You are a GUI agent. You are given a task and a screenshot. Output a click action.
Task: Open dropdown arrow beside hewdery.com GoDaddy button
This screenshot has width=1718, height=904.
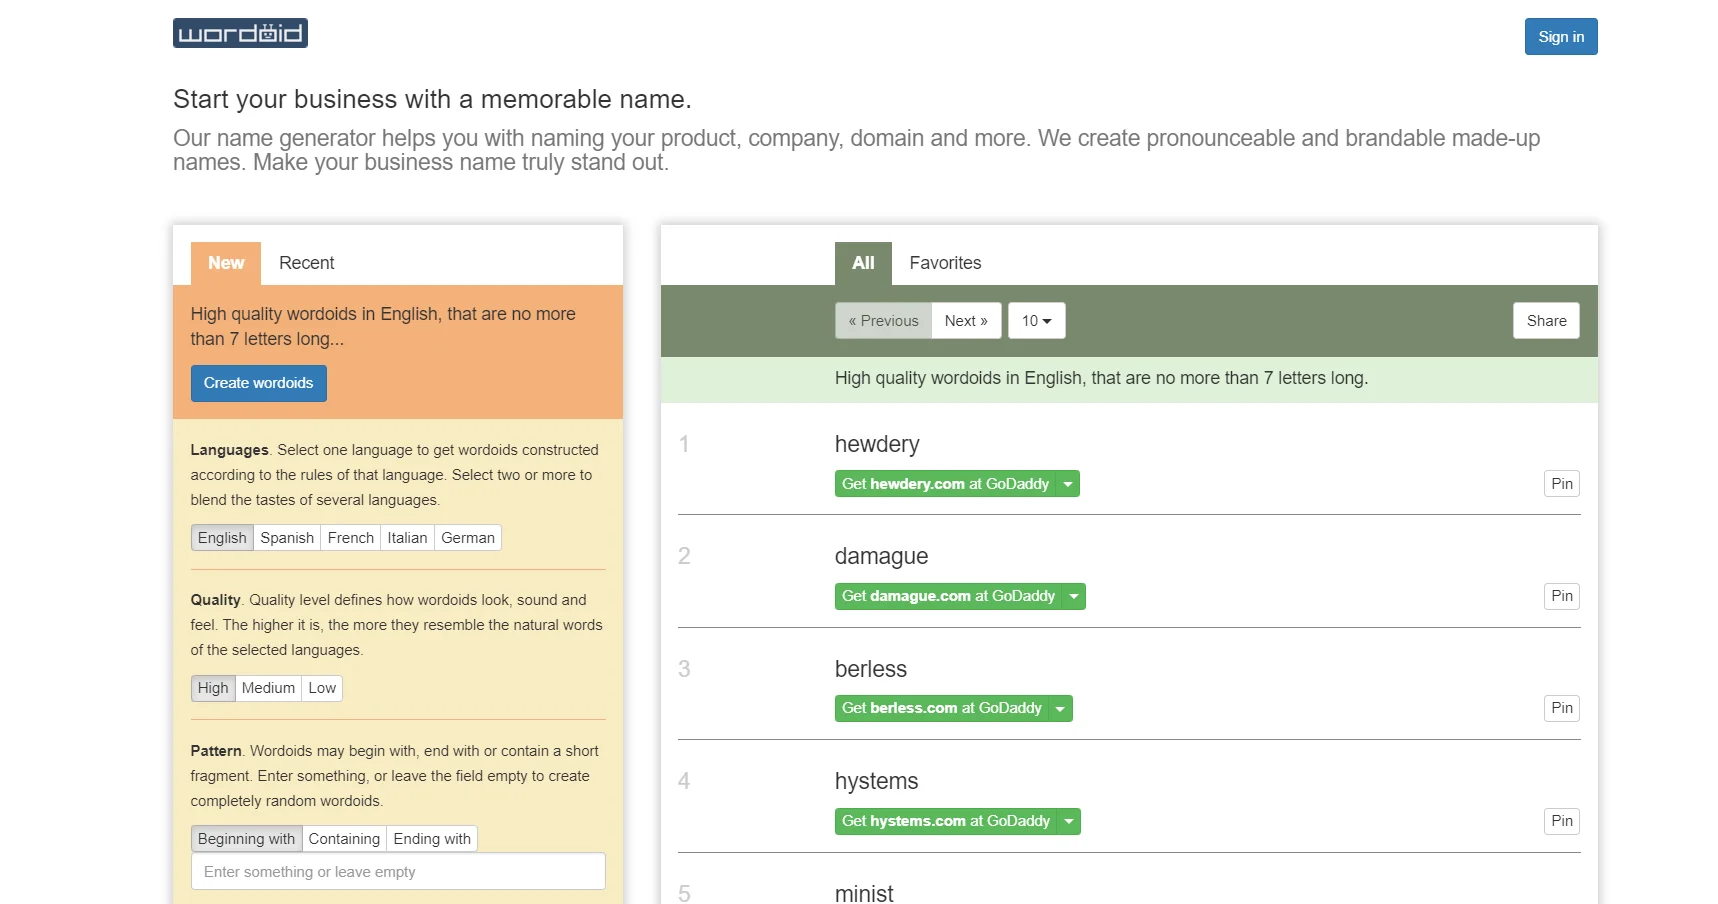pos(1068,484)
